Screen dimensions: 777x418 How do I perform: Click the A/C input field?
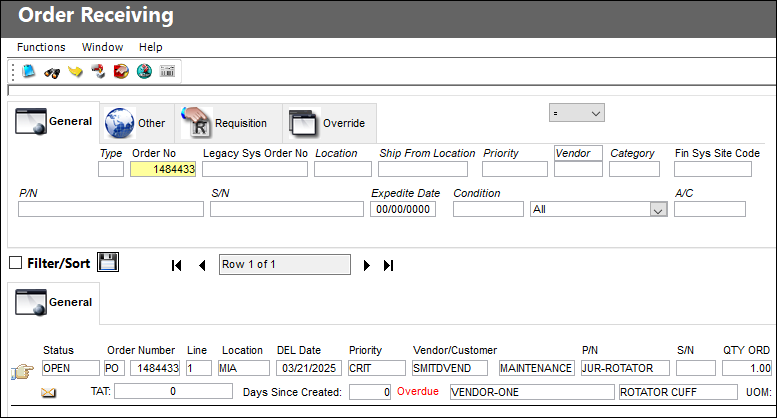point(710,209)
